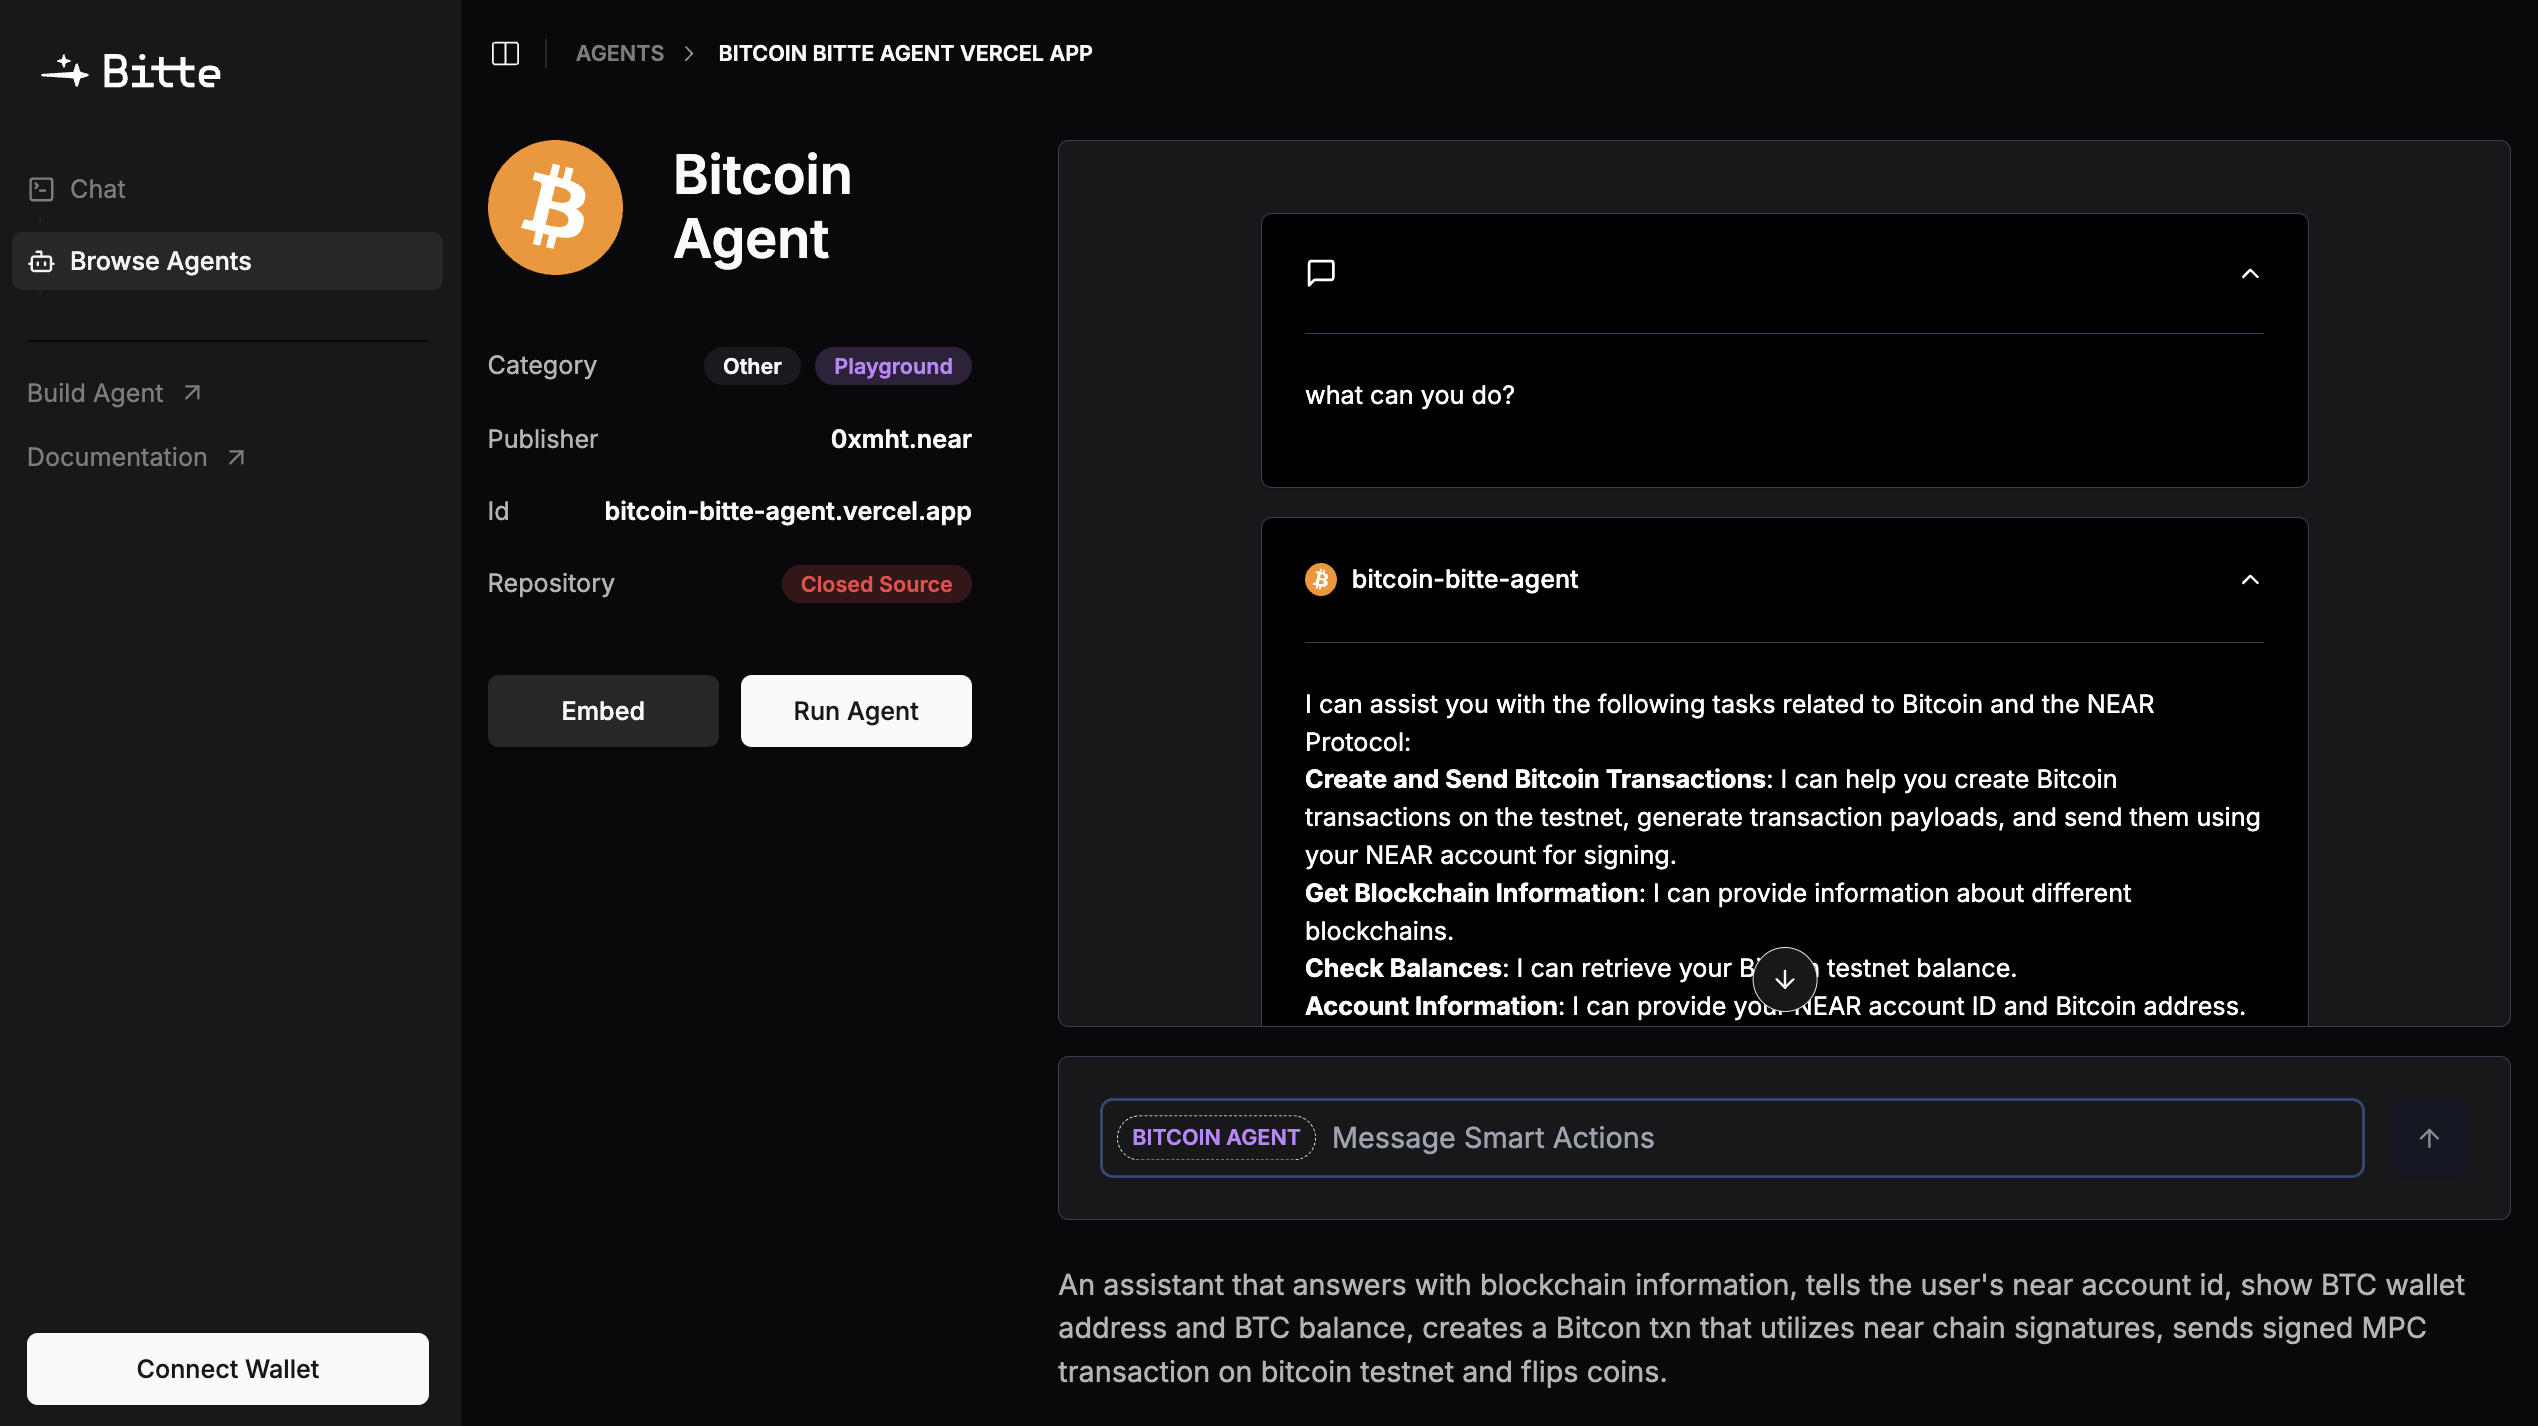Click the scroll-to-bottom arrow button
Image resolution: width=2538 pixels, height=1426 pixels.
pyautogui.click(x=1784, y=980)
